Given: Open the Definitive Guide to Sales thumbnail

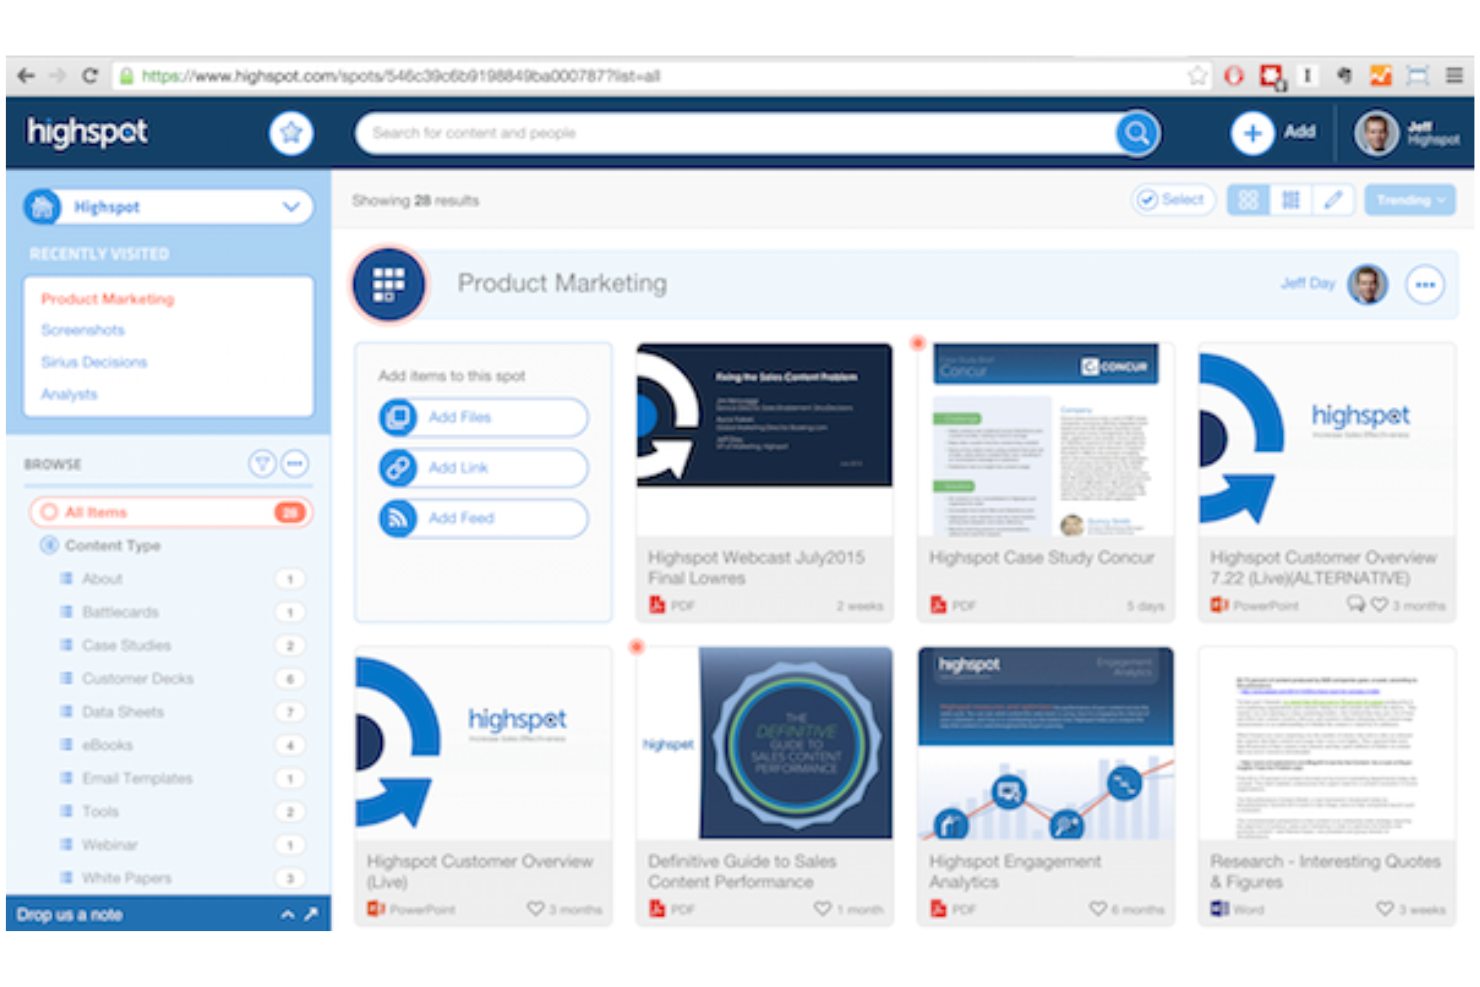Looking at the screenshot, I should coord(764,743).
